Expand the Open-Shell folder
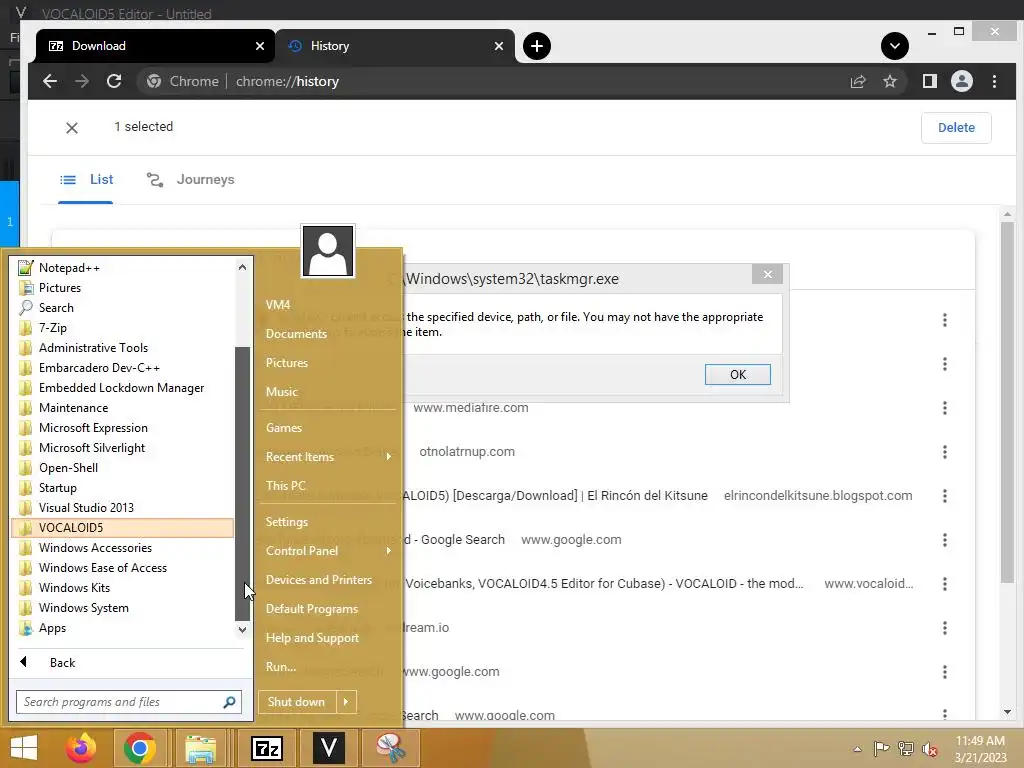This screenshot has height=768, width=1024. (122, 468)
